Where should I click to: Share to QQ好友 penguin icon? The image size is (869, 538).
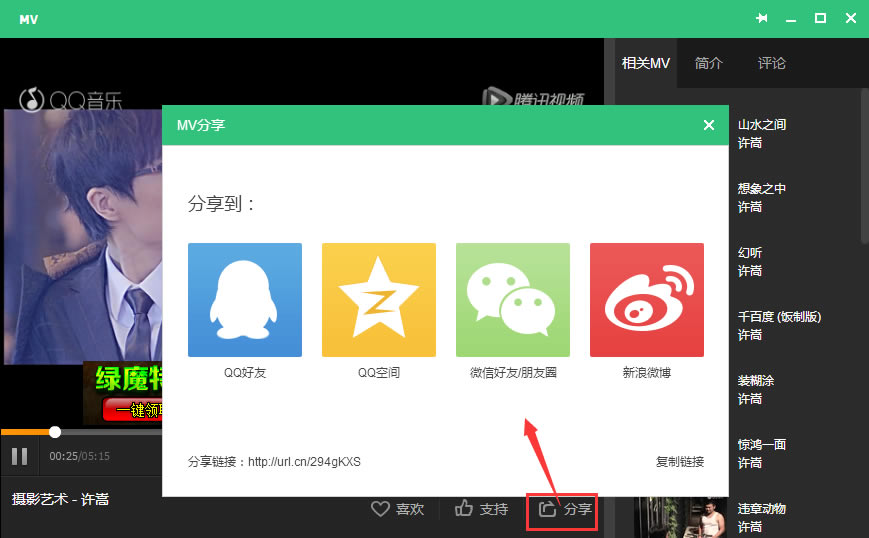tap(244, 300)
